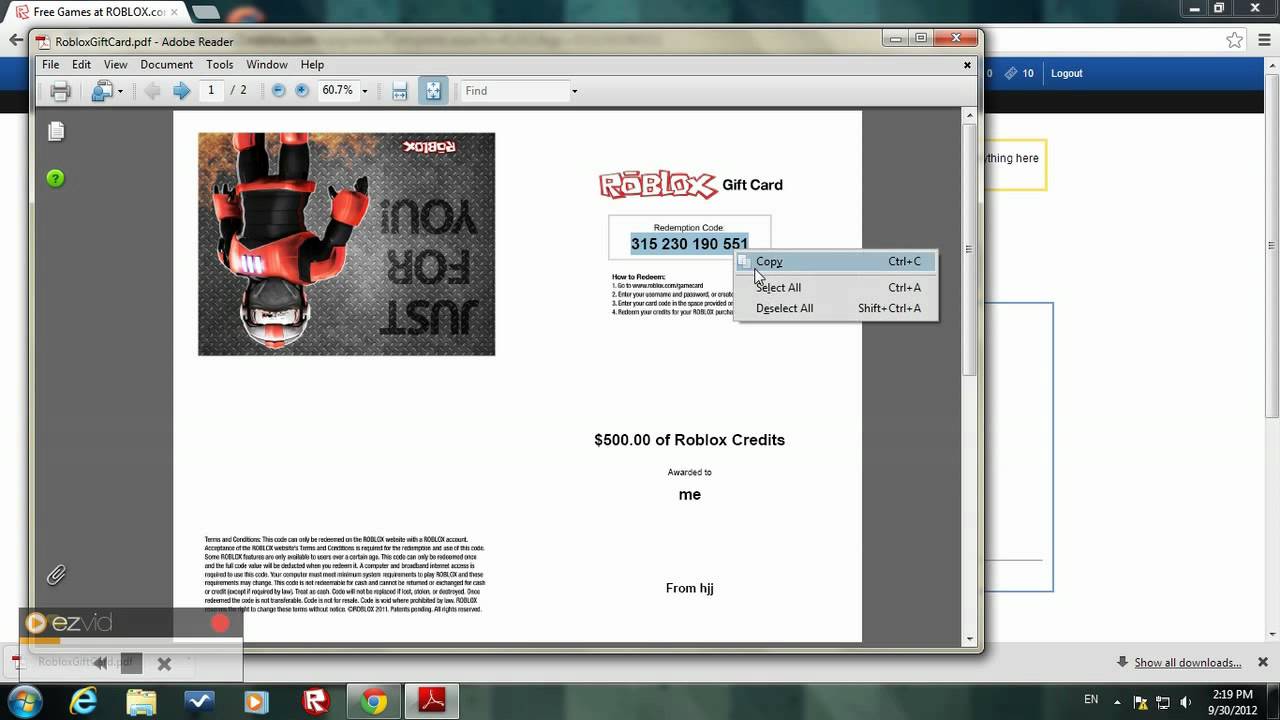This screenshot has height=720, width=1280.
Task: Click the collaborate/share toolbar icon
Action: [101, 91]
